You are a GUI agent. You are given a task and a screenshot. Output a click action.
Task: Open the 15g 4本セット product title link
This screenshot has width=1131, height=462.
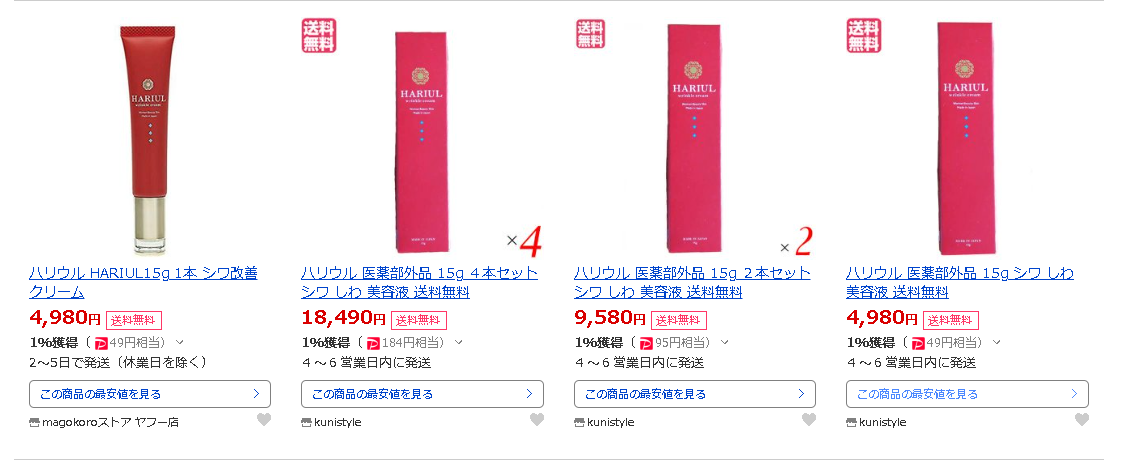click(x=419, y=283)
